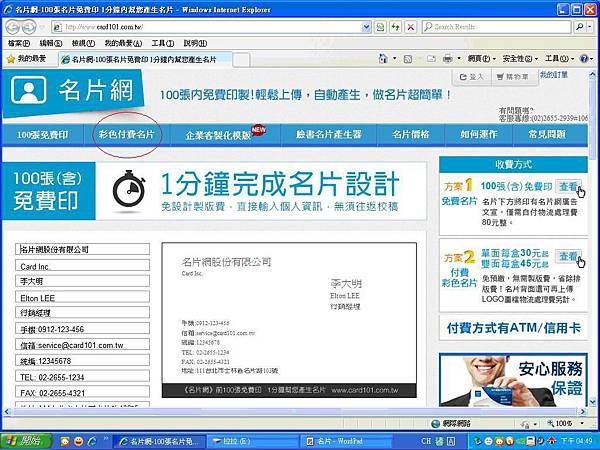Switch to 名片 - WordPad taskbar button
Screen dimensions: 600x450
click(346, 441)
